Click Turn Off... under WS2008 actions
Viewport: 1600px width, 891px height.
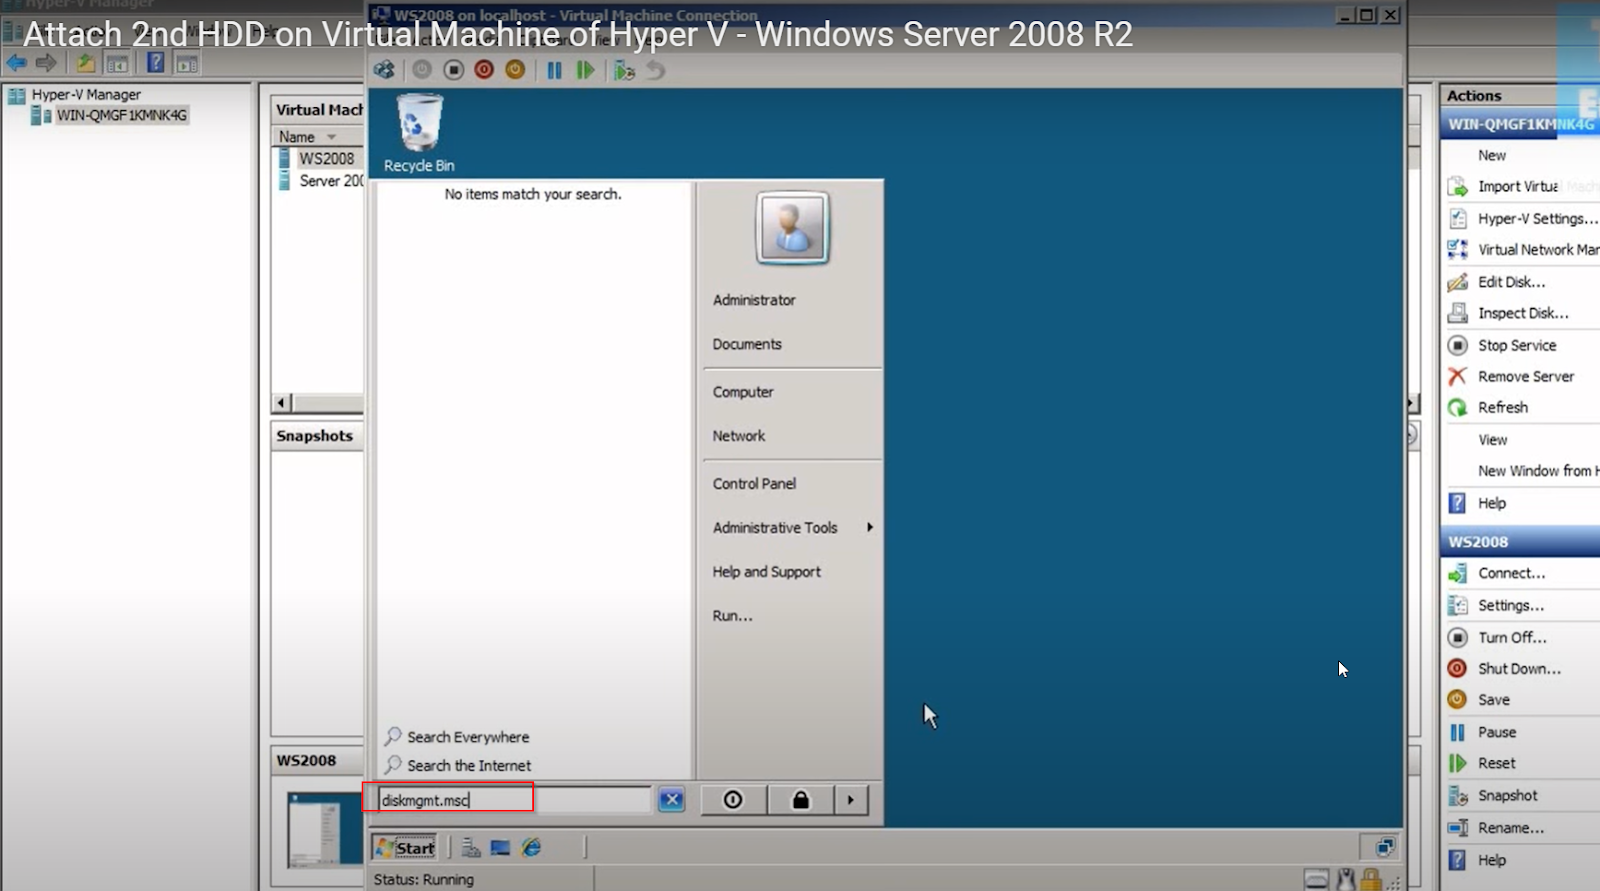1512,637
